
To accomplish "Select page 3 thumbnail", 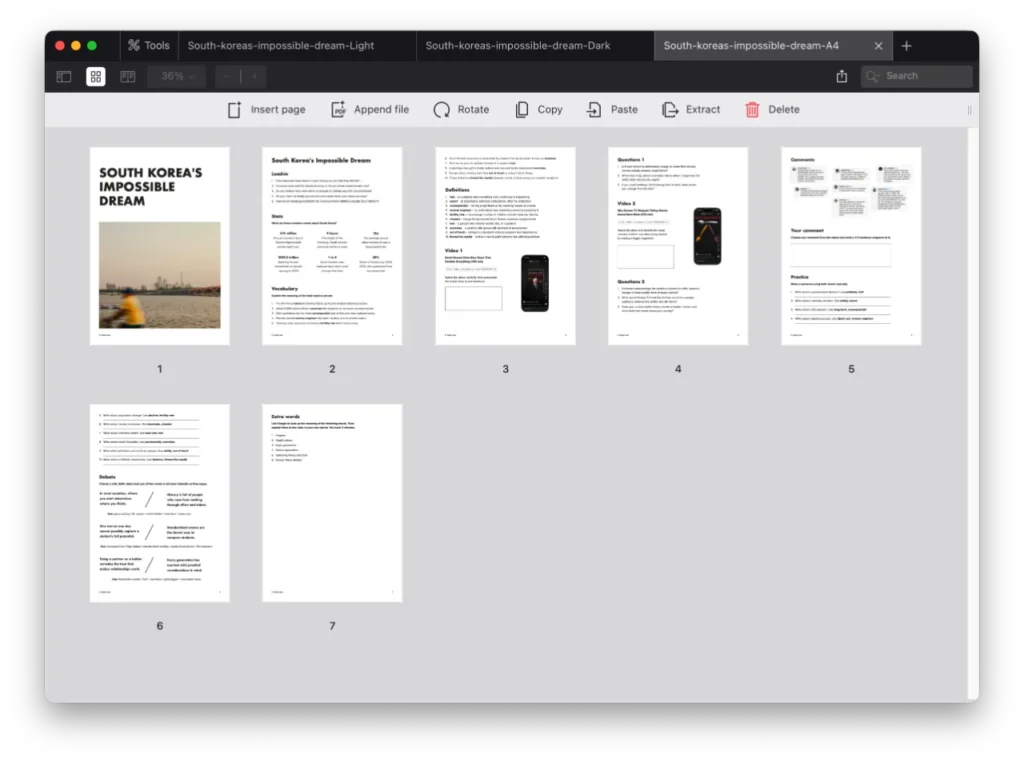I will point(505,246).
